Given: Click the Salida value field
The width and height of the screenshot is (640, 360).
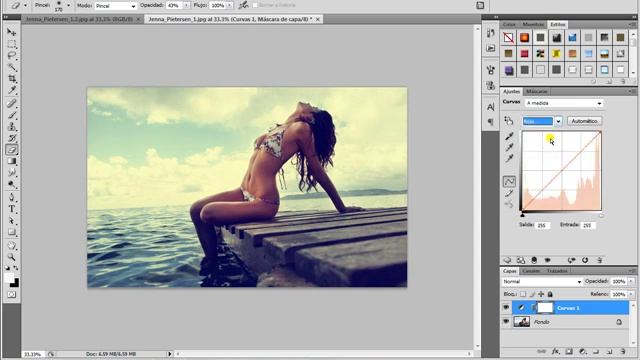Looking at the screenshot, I should pos(542,225).
